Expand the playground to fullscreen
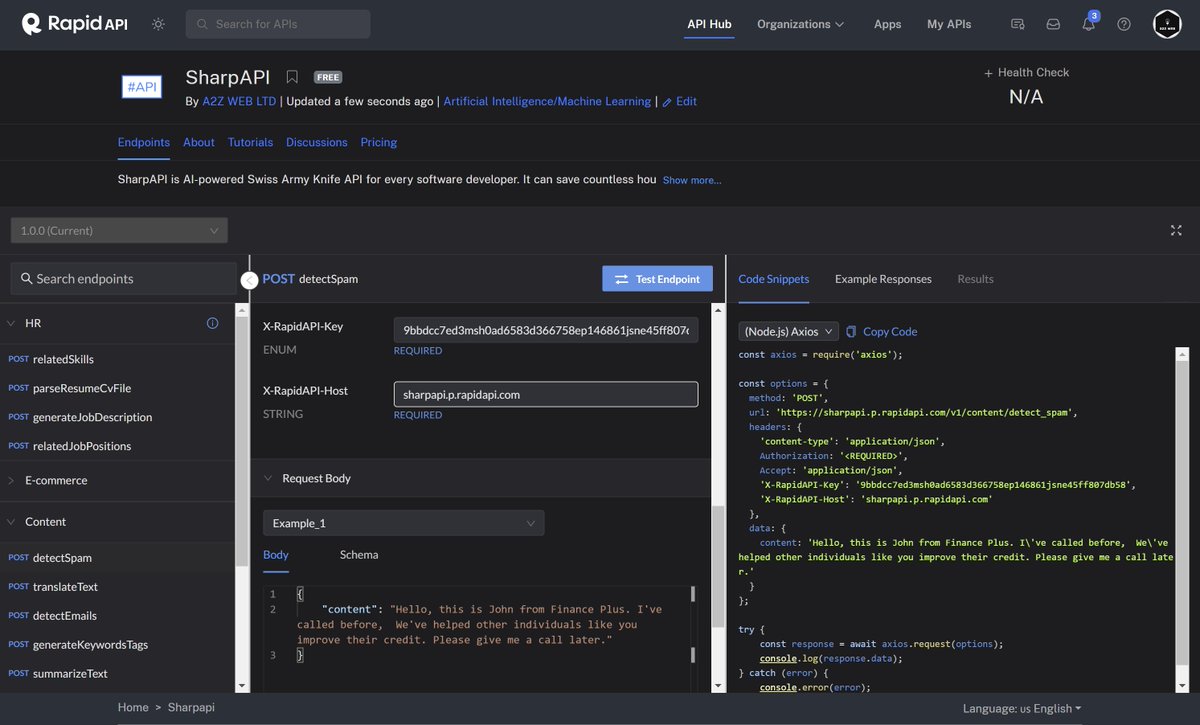 1176,230
